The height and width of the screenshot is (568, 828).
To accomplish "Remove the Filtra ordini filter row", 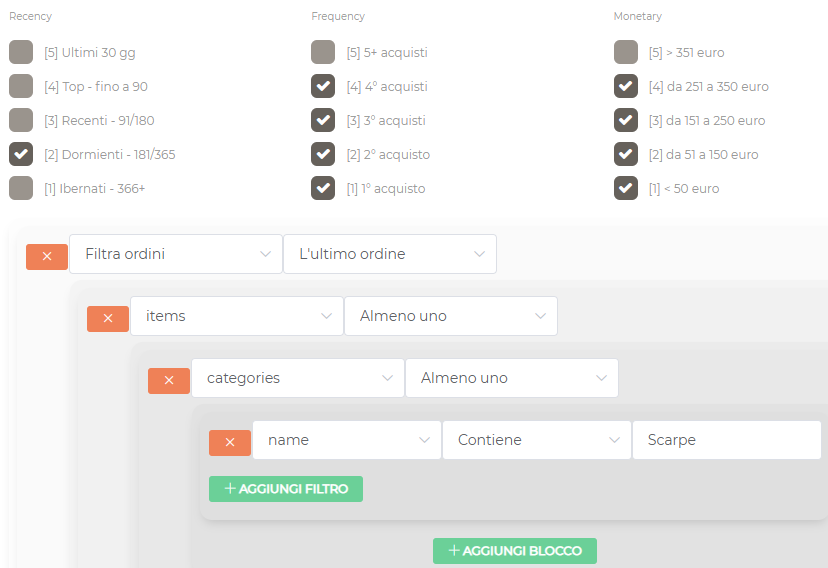I will pos(47,256).
